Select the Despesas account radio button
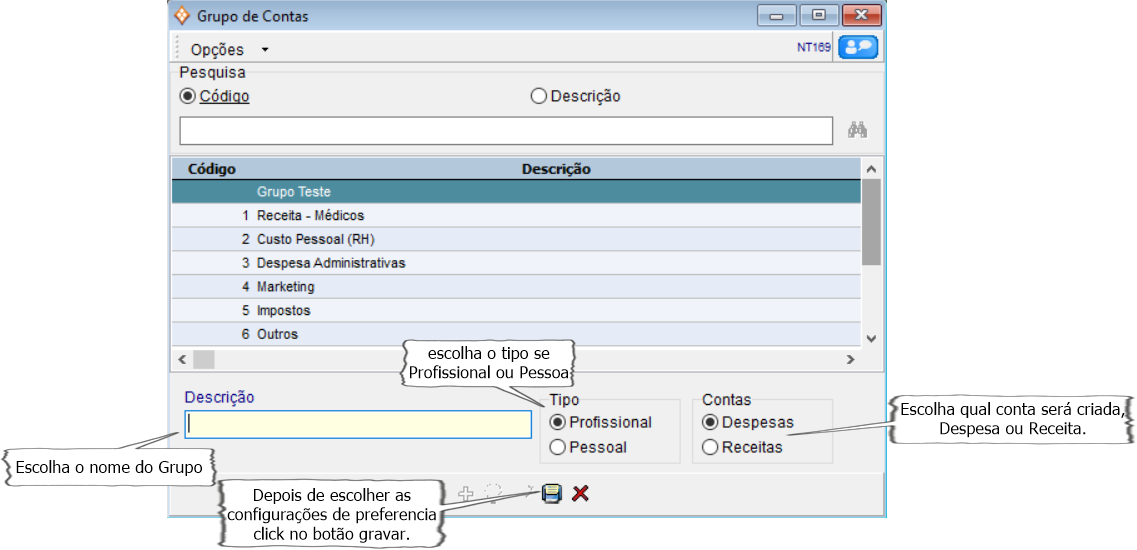The width and height of the screenshot is (1137, 550). coord(711,422)
